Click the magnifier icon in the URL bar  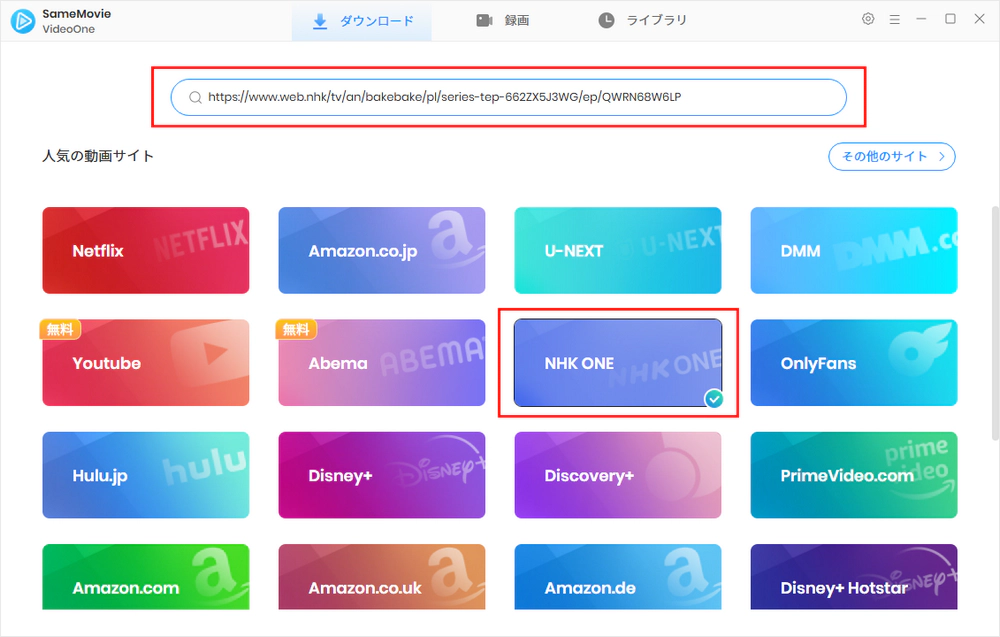point(194,97)
